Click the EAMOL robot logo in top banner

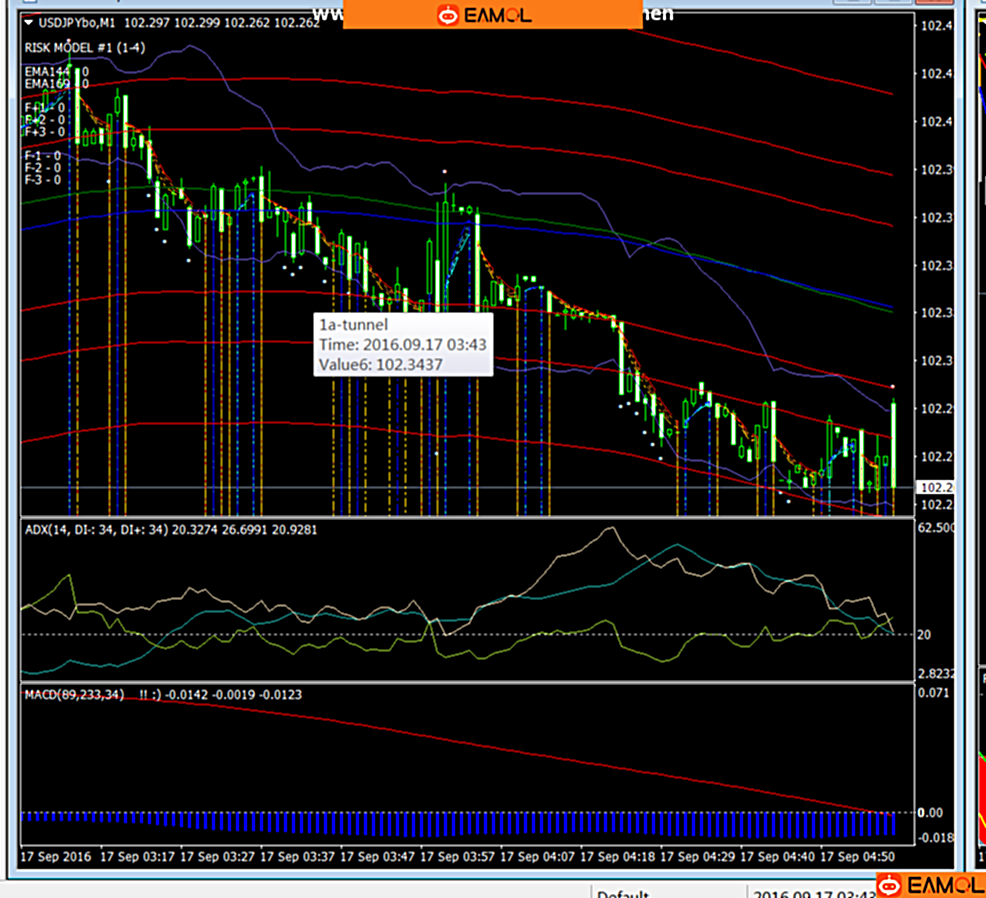tap(448, 14)
